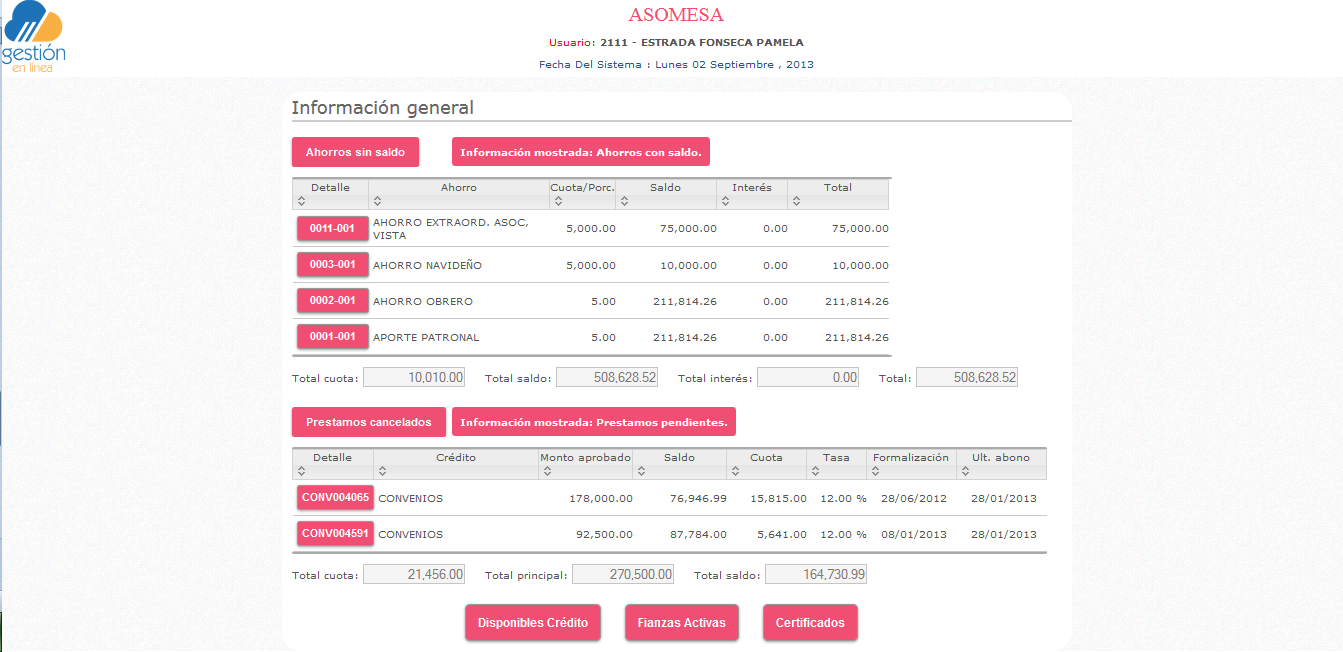
Task: Click the savings Total cuota field
Action: coord(415,377)
